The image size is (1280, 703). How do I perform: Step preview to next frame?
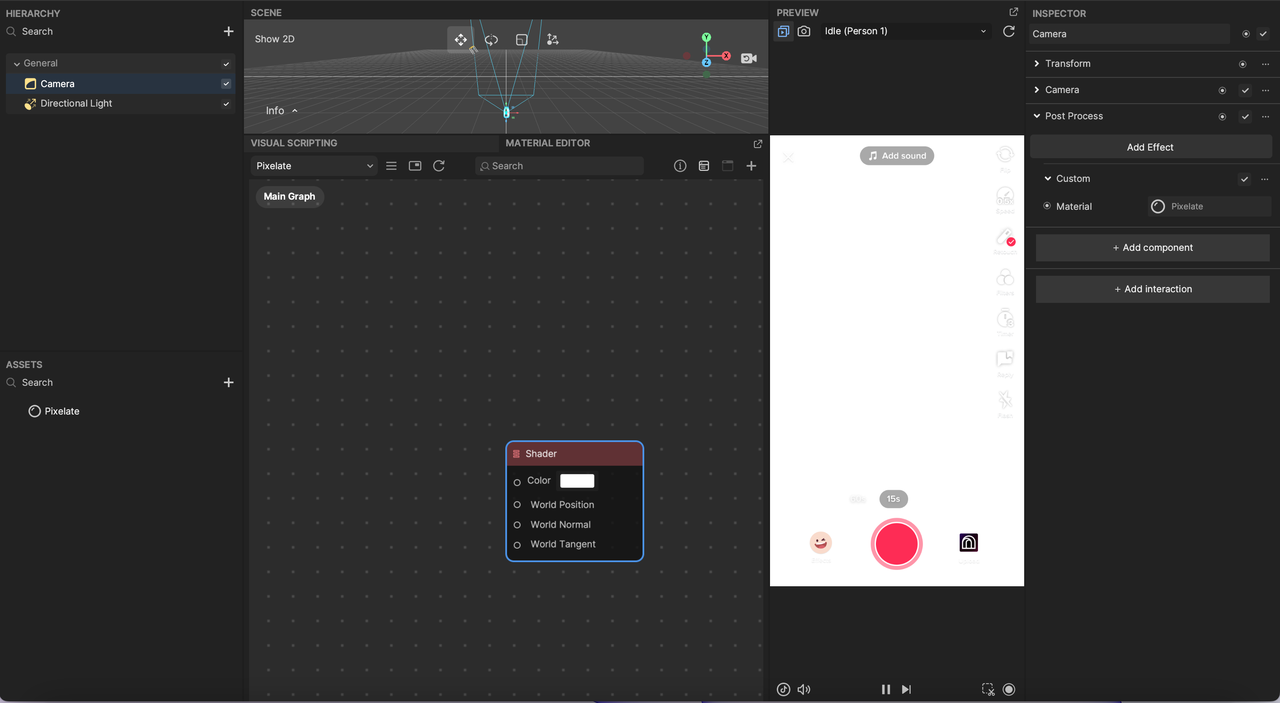(x=906, y=689)
